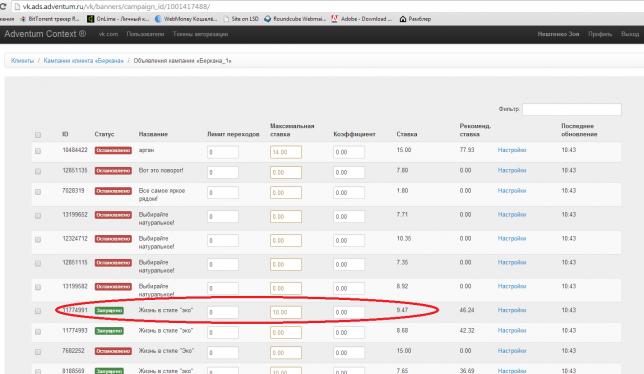This screenshot has width=644, height=374.
Task: Sort by the Коэффициент column header
Action: click(354, 134)
